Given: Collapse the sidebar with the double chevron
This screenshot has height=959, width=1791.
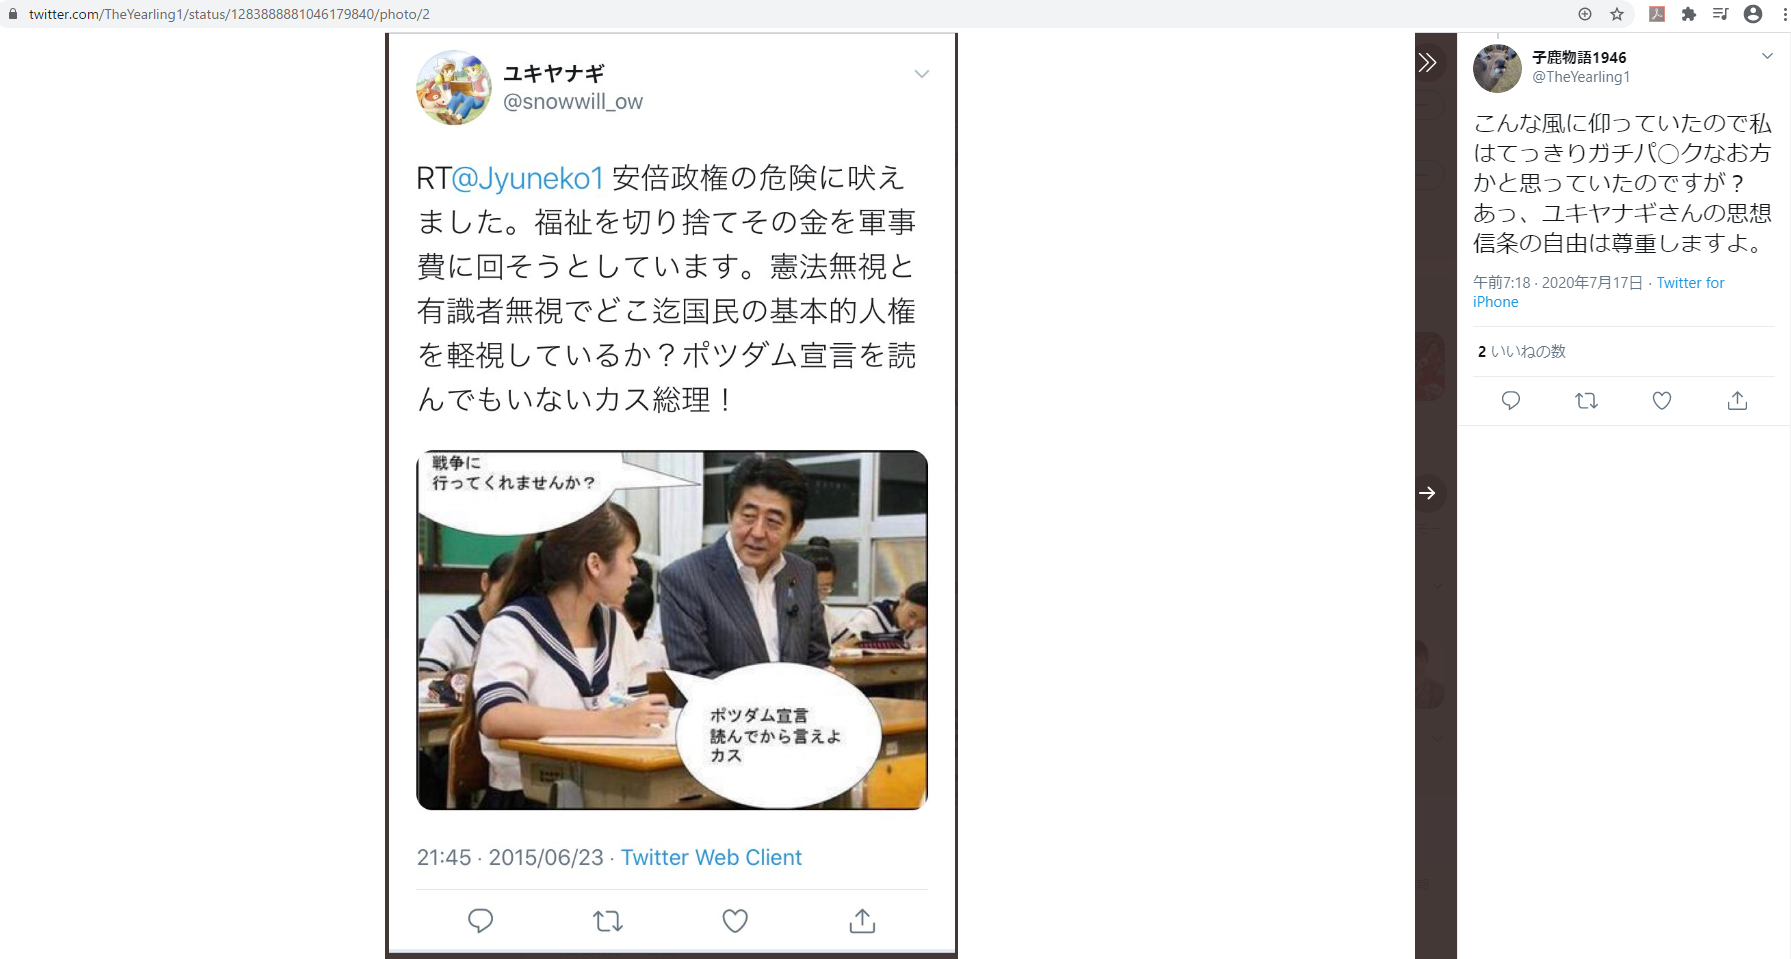Looking at the screenshot, I should click(x=1428, y=63).
